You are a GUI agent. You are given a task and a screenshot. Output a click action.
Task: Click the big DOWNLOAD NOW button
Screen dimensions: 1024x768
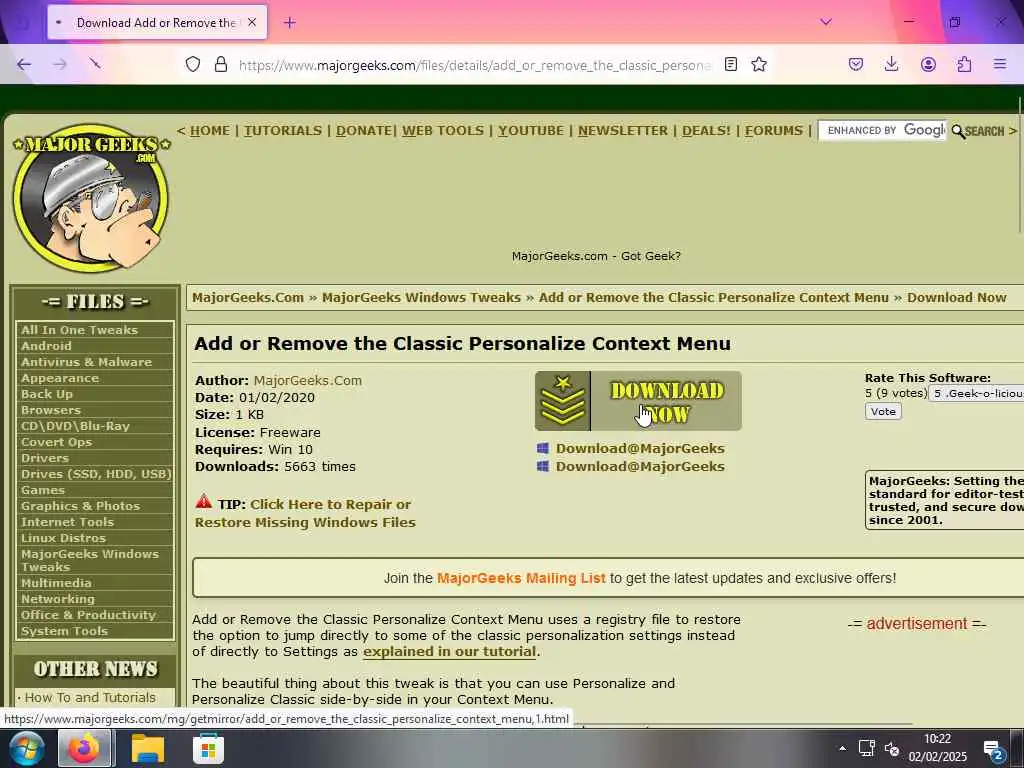click(x=638, y=401)
